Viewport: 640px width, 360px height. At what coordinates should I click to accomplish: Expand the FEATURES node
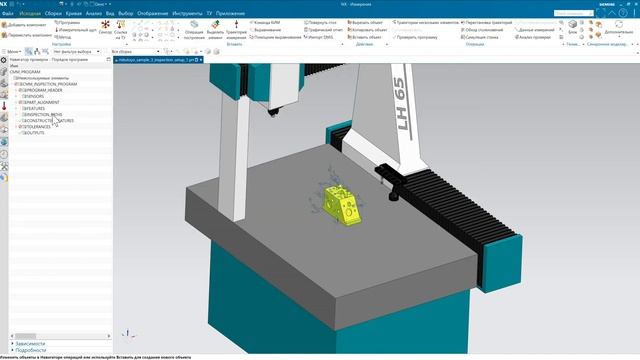(x=16, y=109)
